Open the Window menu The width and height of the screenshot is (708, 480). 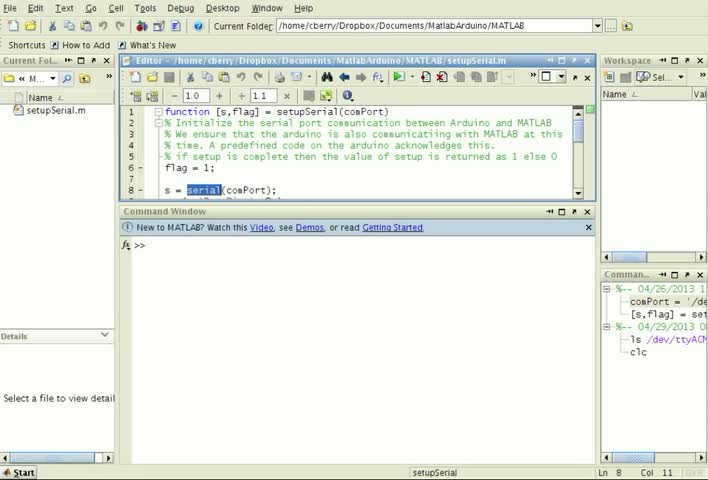[267, 8]
